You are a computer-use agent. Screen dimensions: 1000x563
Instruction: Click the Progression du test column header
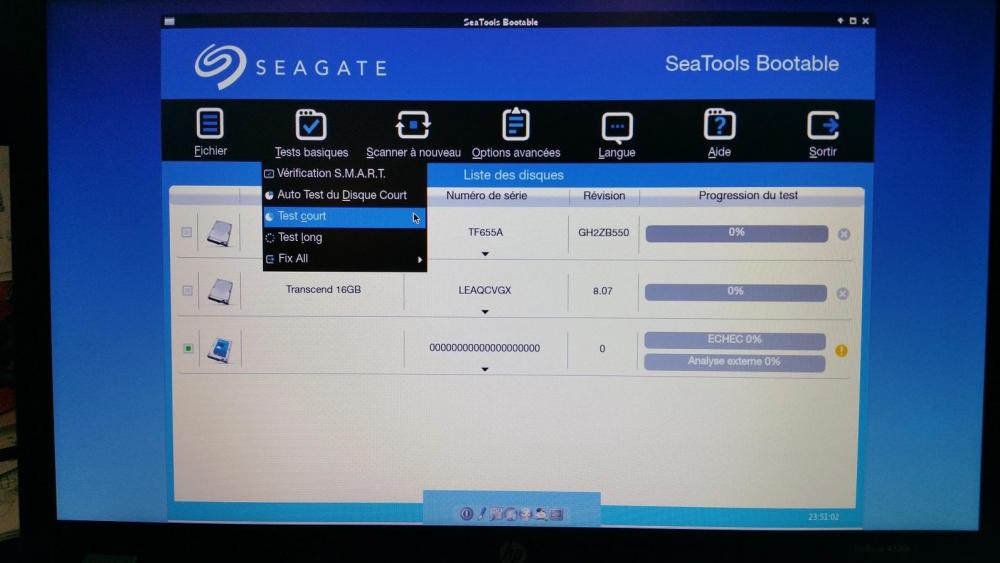[x=748, y=195]
